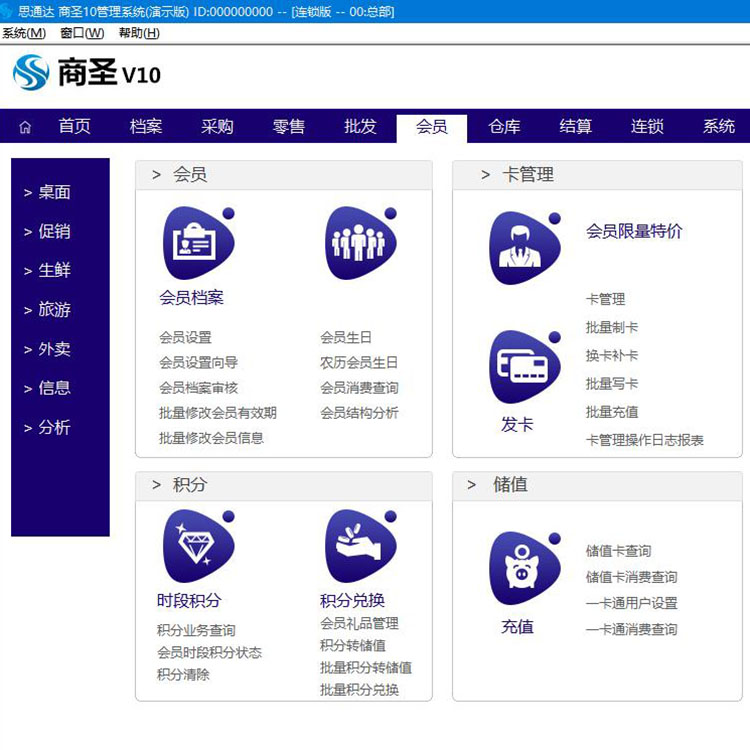The width and height of the screenshot is (750, 750).
Task: Click the group of people icon
Action: coord(361,243)
